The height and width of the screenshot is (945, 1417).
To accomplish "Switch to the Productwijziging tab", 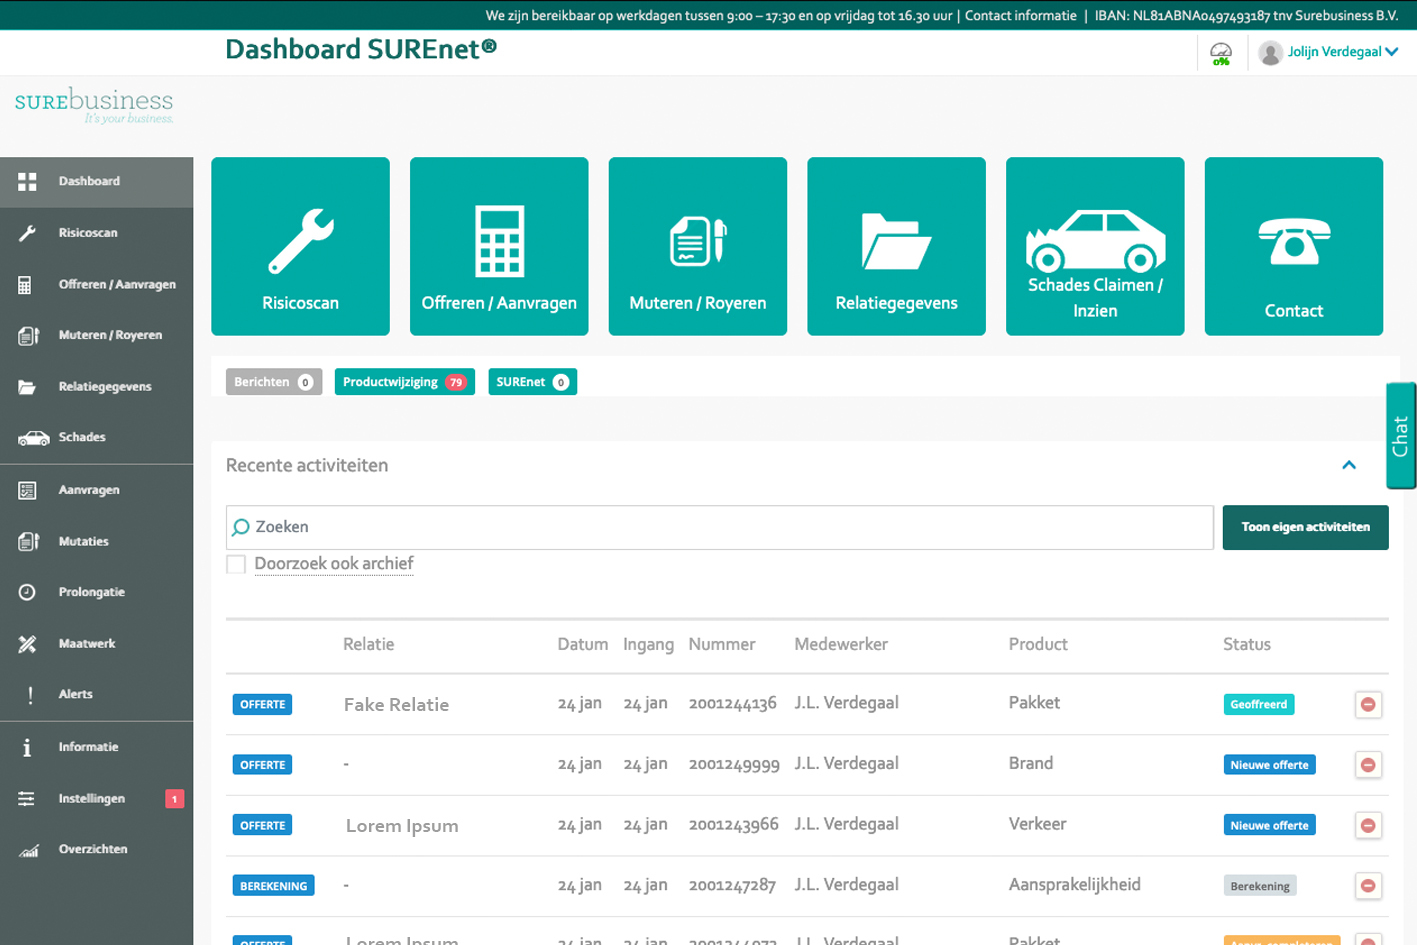I will (404, 382).
